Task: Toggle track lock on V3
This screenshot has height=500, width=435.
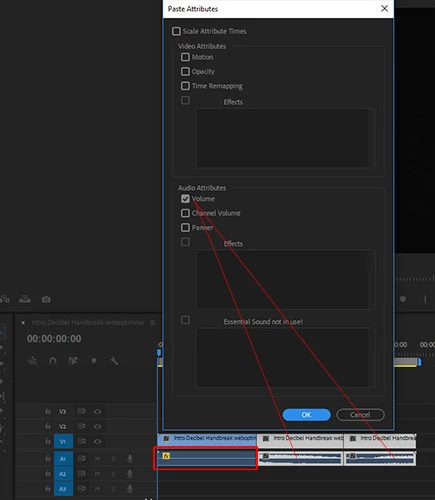Action: tap(48, 411)
